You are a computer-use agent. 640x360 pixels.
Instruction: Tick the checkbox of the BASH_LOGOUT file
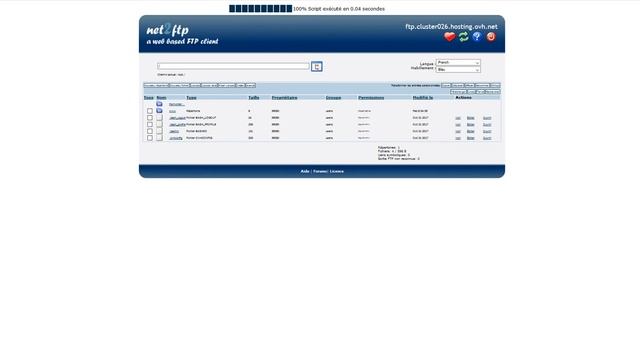pos(150,118)
